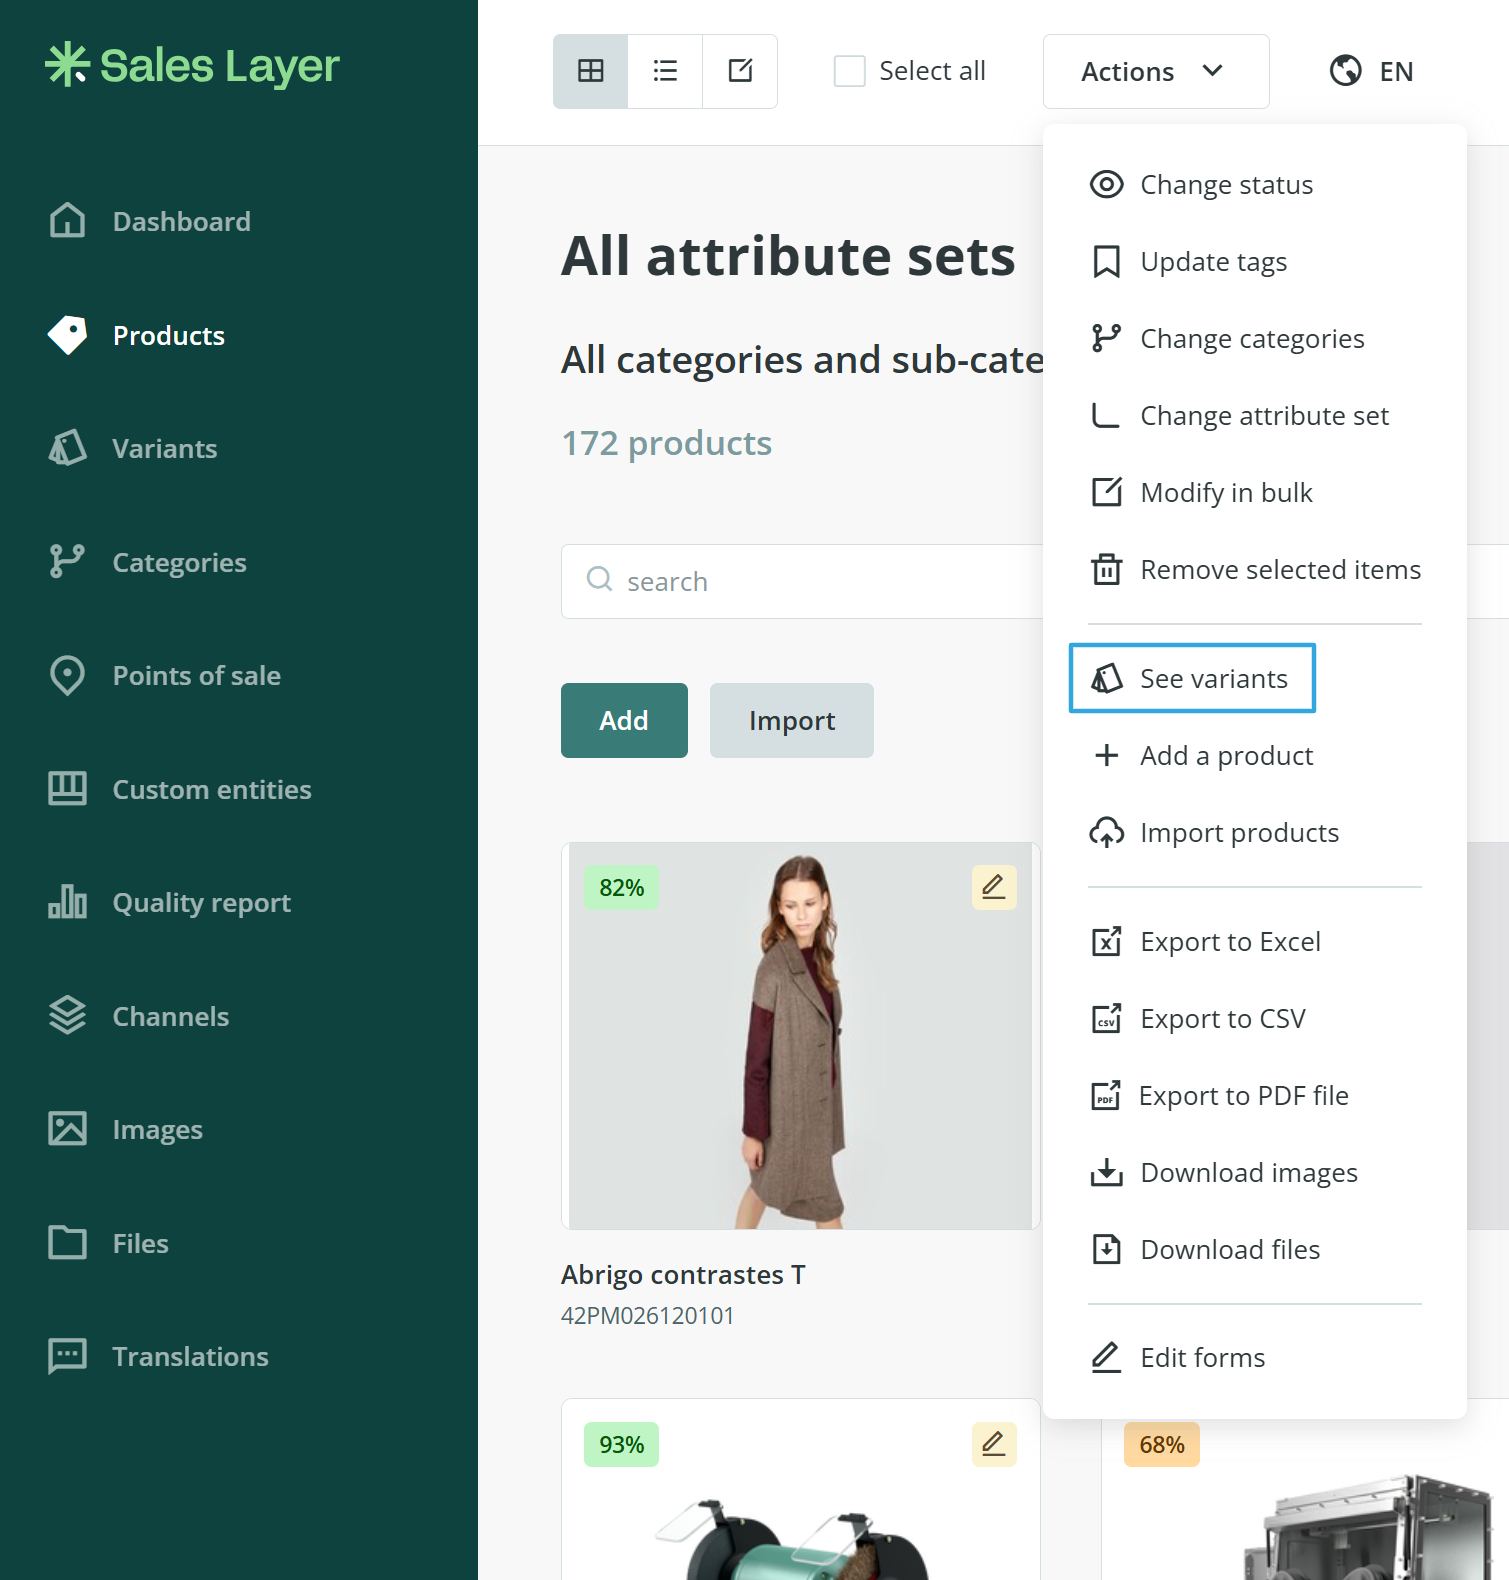Click the 93% quality badge
1509x1580 pixels.
[621, 1444]
